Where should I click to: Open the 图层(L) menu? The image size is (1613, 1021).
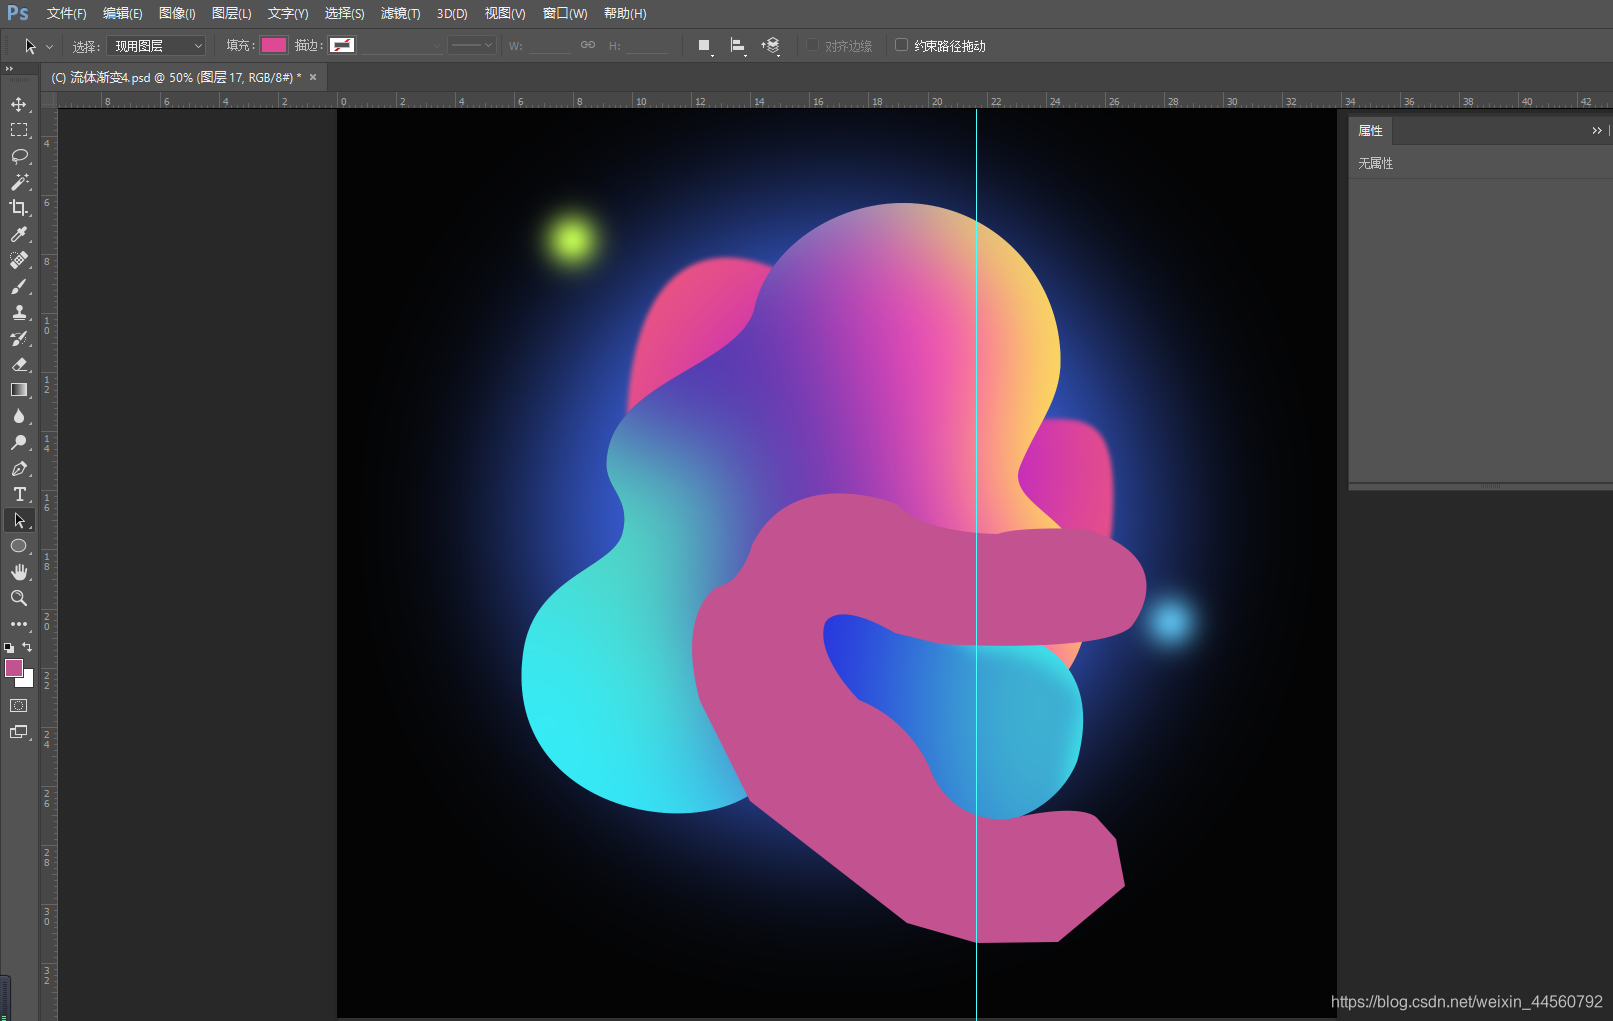click(232, 14)
